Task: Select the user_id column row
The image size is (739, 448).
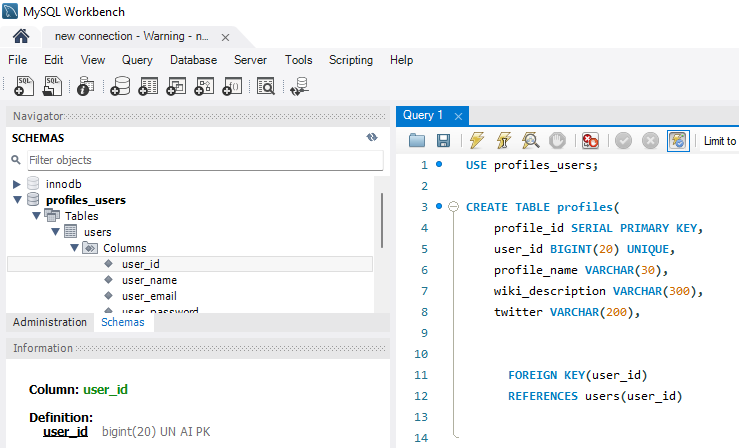Action: pyautogui.click(x=190, y=264)
